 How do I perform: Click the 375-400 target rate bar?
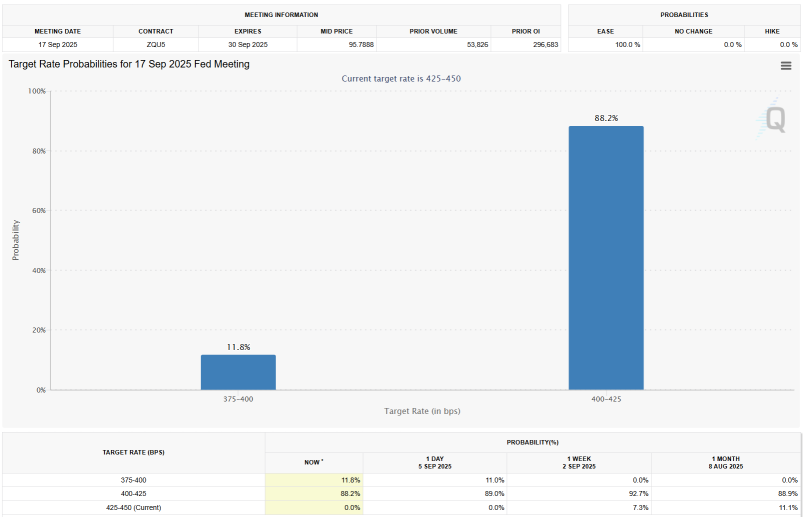point(238,372)
